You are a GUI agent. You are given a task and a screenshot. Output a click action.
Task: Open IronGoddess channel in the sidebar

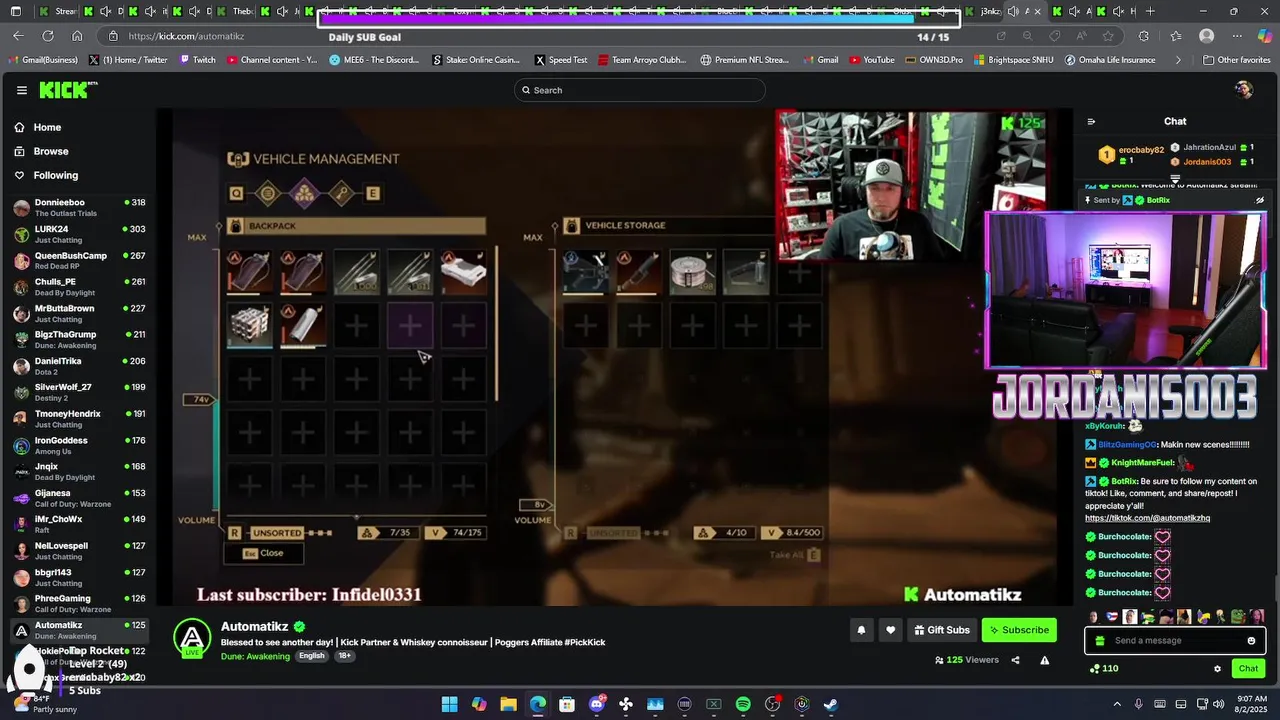pos(78,446)
